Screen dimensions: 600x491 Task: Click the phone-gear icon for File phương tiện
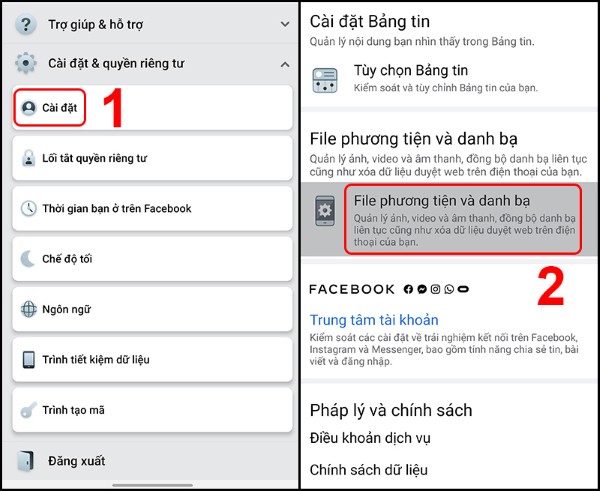pyautogui.click(x=325, y=210)
